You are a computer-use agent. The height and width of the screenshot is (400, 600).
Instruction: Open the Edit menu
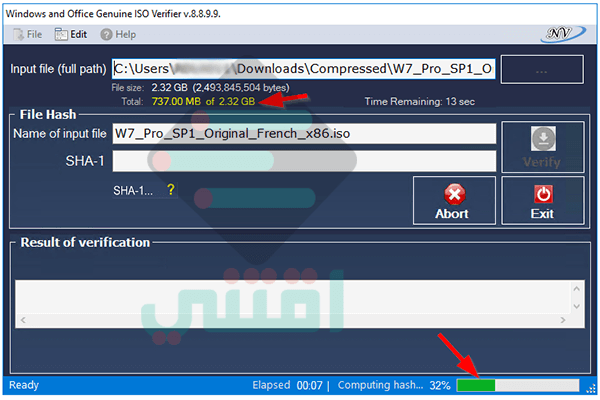71,34
